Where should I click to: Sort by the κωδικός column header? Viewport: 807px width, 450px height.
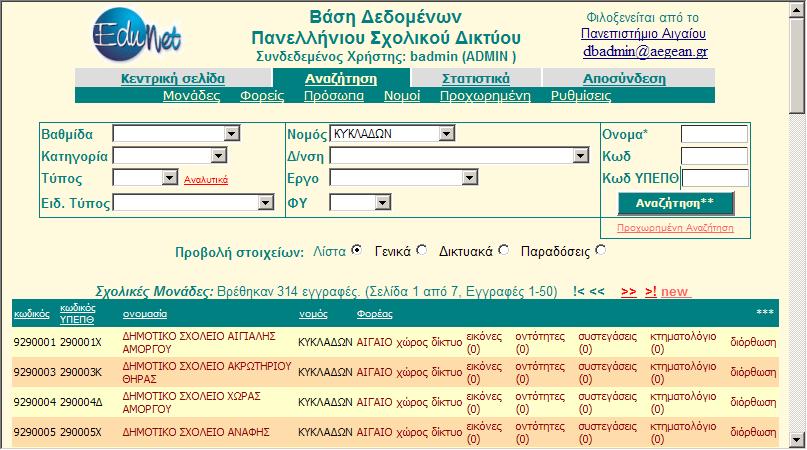(32, 314)
